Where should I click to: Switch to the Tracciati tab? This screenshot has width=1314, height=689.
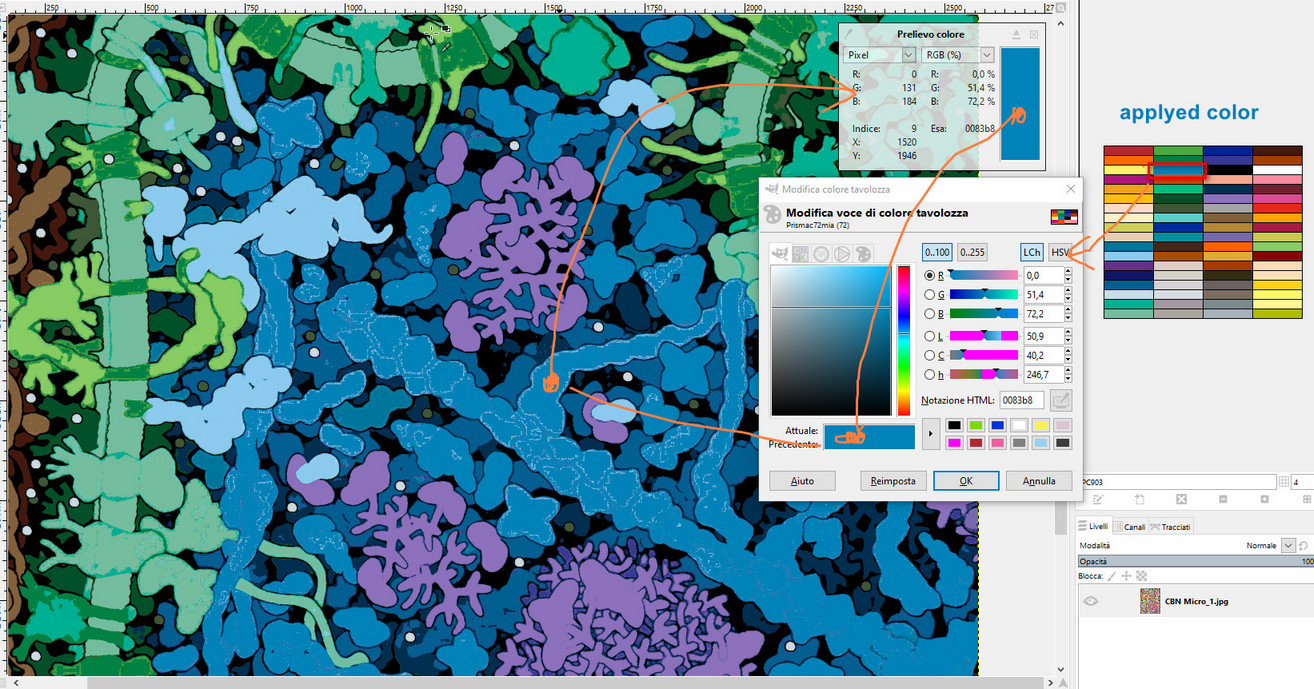tap(1170, 526)
